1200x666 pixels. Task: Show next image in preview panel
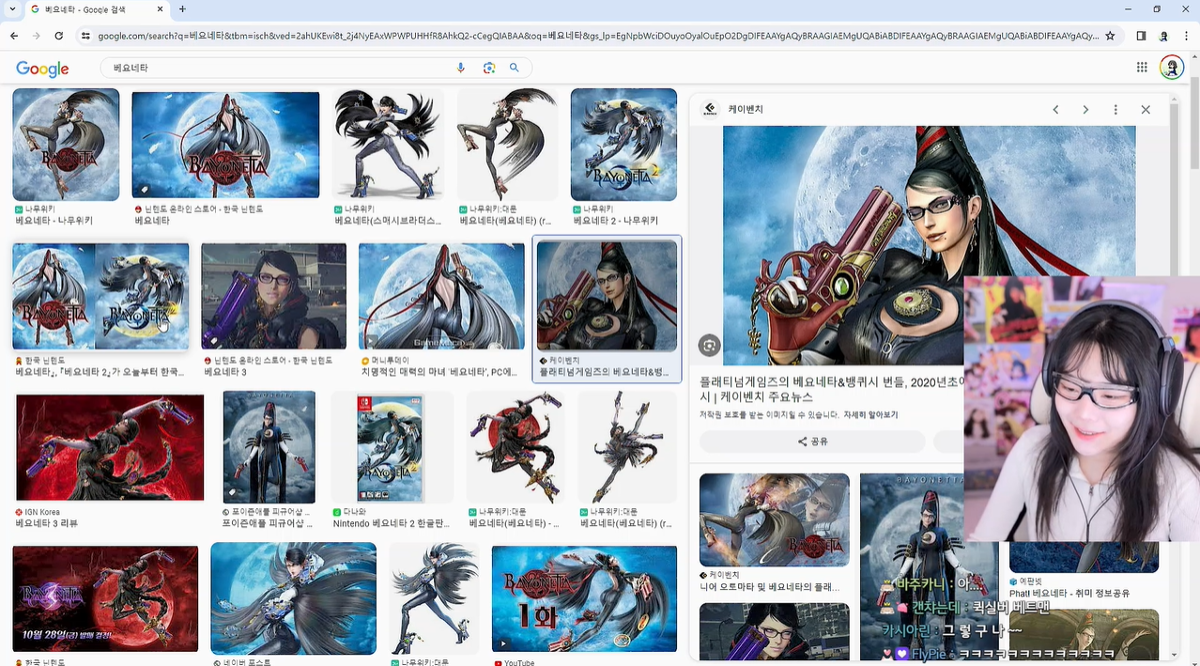pyautogui.click(x=1085, y=110)
